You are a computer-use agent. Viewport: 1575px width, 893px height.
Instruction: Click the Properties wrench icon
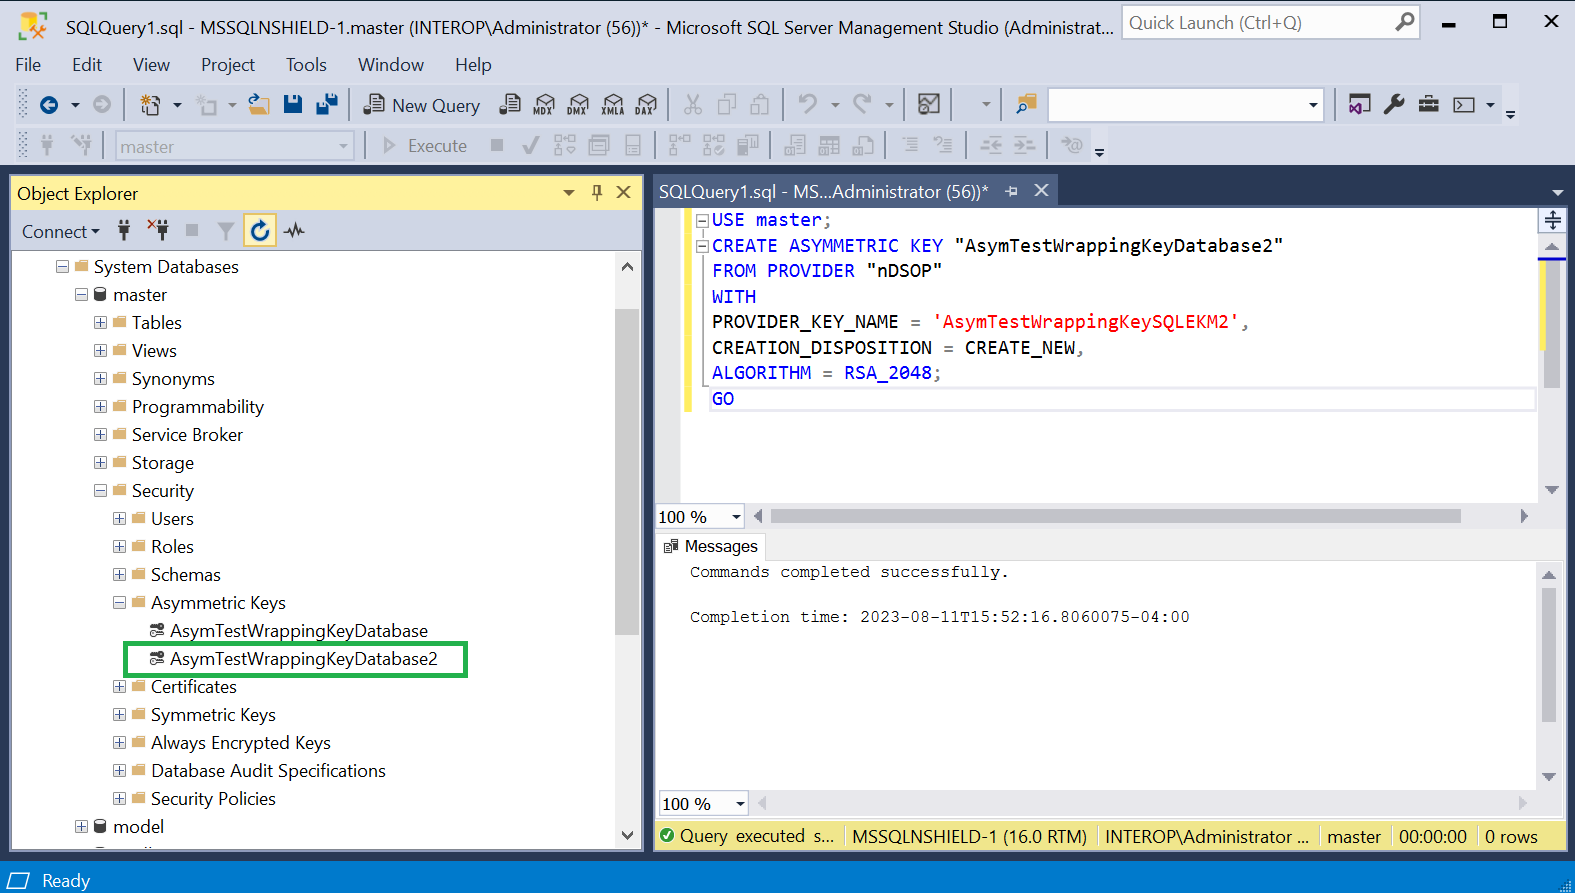[1394, 104]
